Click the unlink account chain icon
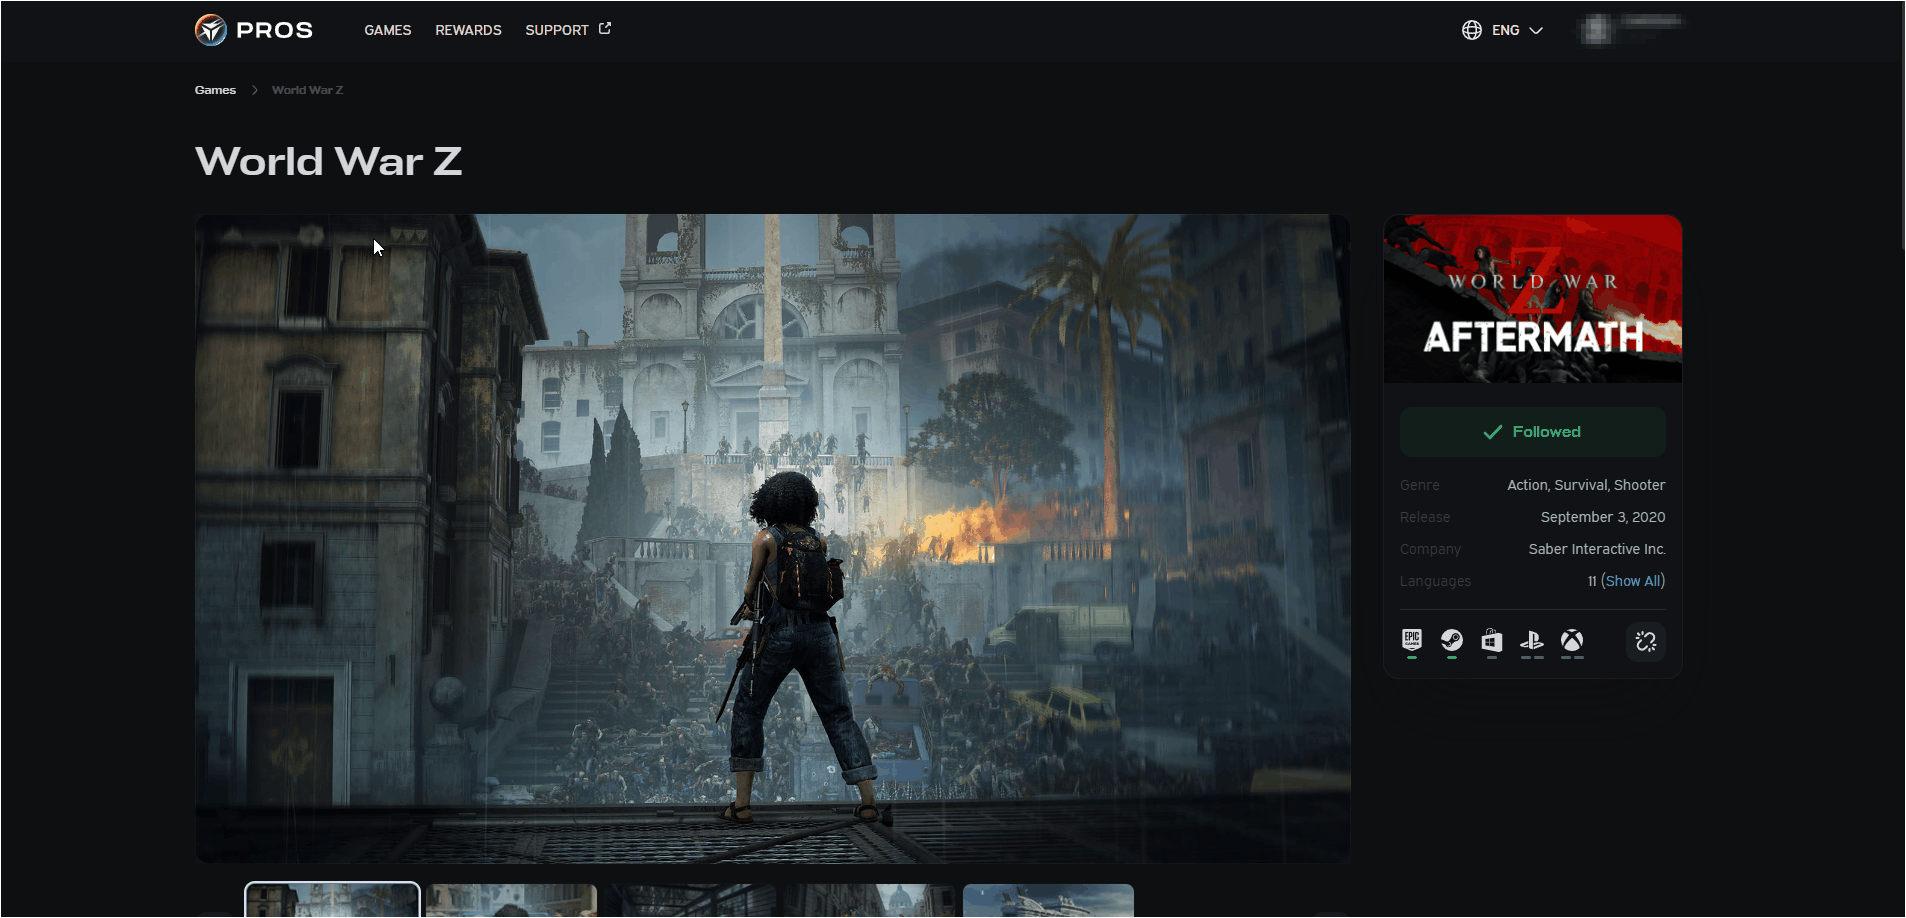The width and height of the screenshot is (1906, 918). coord(1646,641)
